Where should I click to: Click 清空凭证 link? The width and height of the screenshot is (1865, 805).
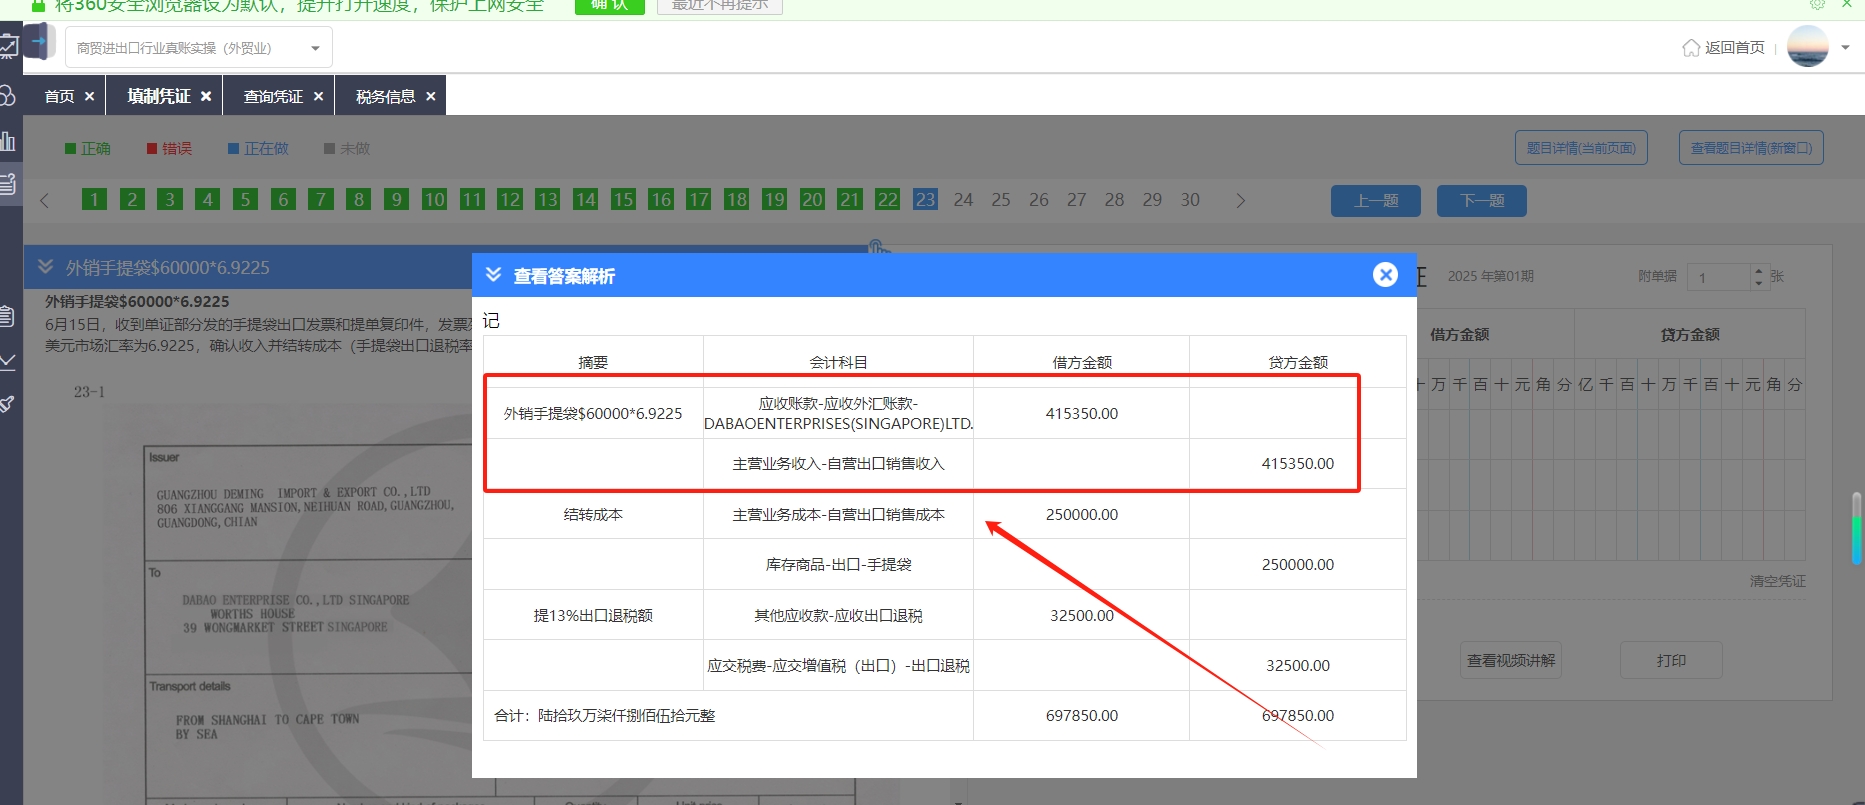[x=1777, y=581]
